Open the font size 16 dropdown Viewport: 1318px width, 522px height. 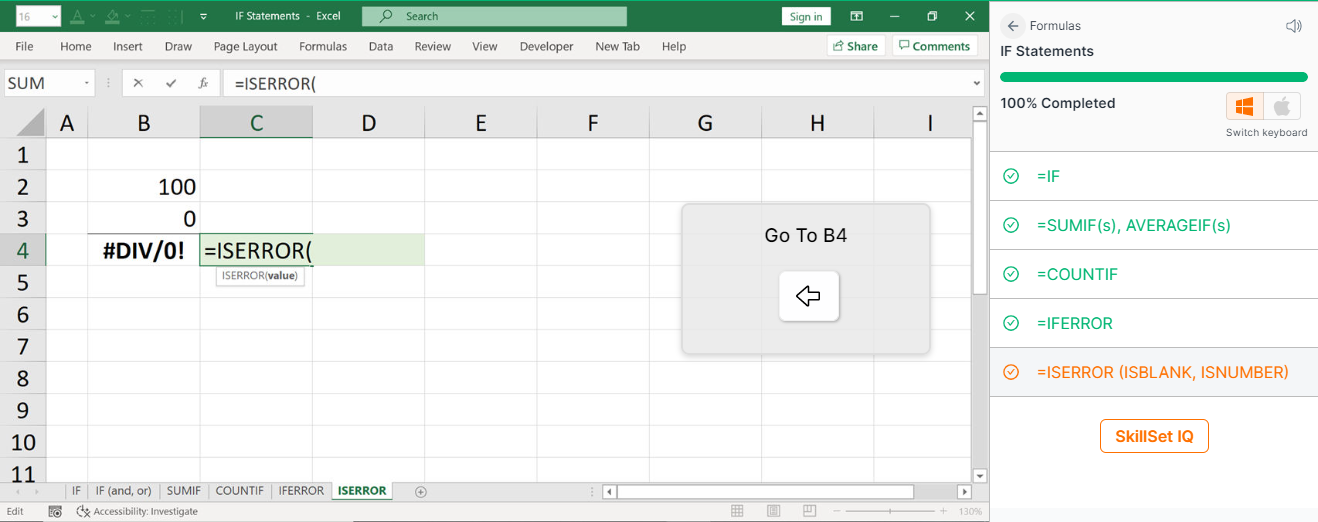pos(53,17)
